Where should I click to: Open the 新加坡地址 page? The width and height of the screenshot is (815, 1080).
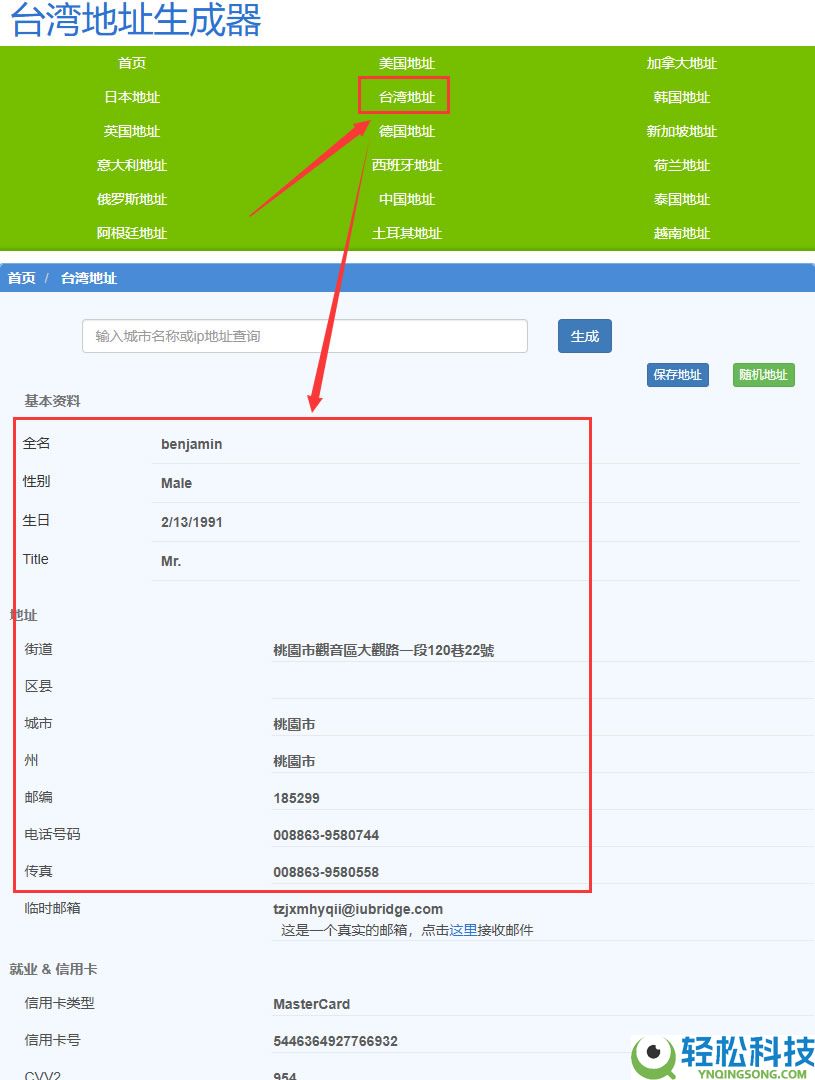[681, 131]
